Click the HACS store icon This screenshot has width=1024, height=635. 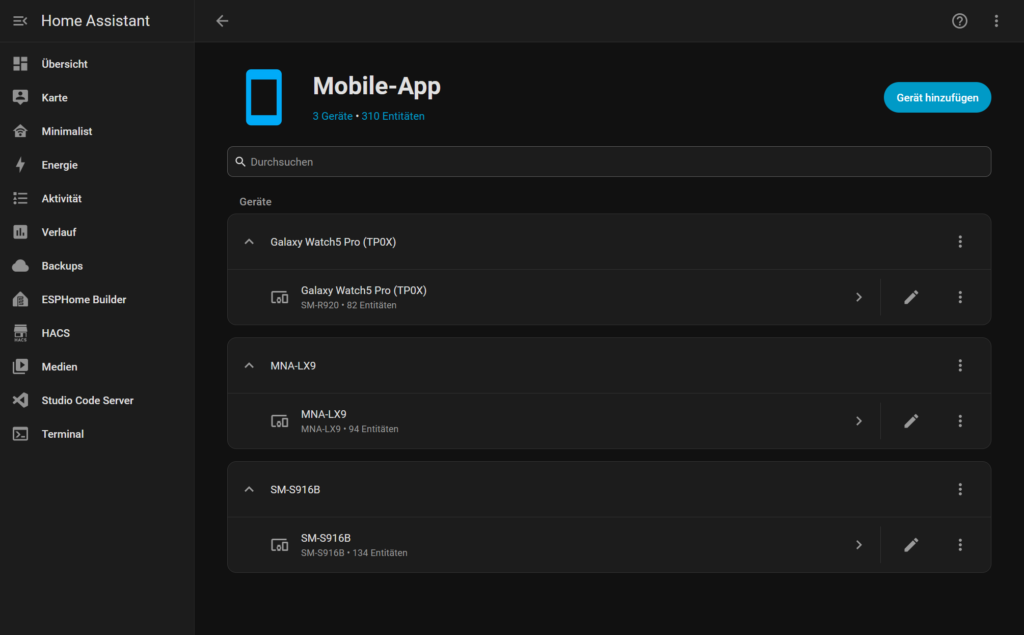click(x=20, y=333)
